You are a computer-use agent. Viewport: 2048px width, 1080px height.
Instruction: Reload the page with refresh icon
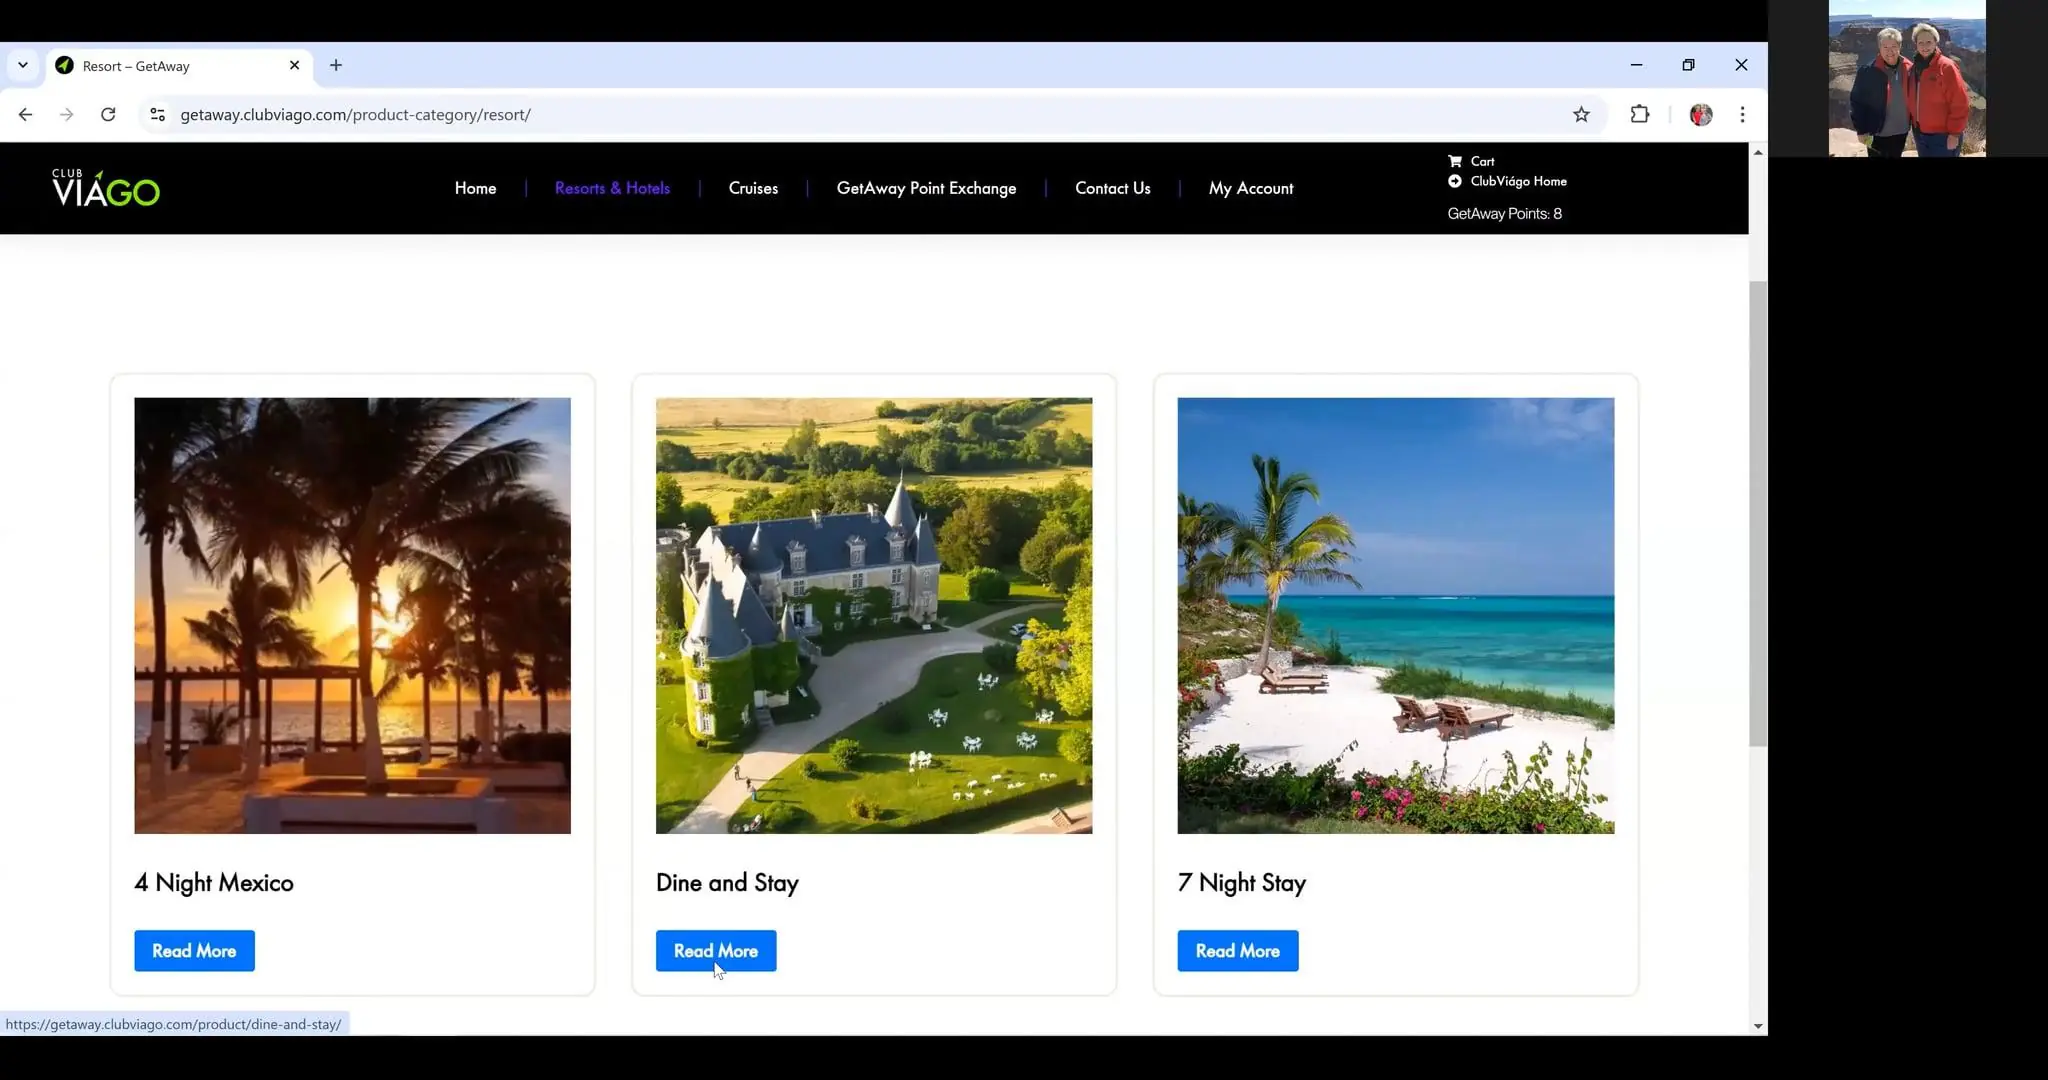tap(108, 115)
